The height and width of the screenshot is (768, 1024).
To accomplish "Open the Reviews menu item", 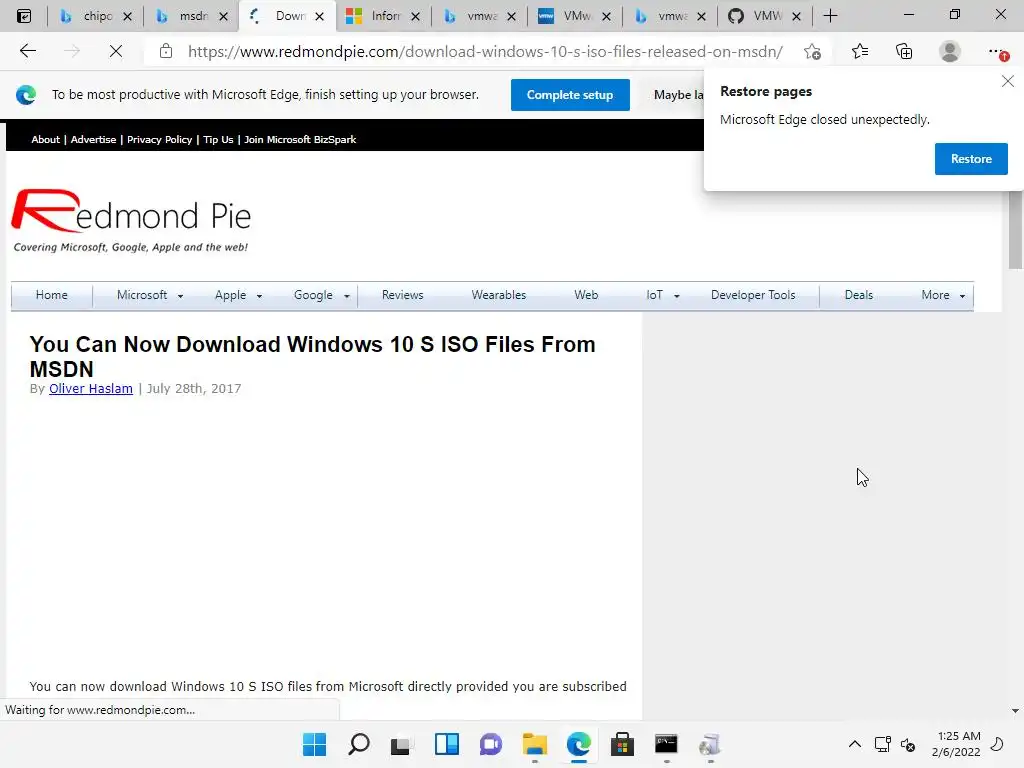I will point(402,295).
